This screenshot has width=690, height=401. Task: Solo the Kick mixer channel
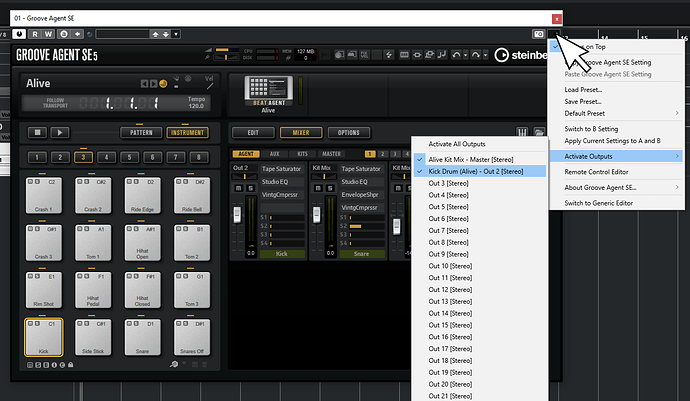pyautogui.click(x=250, y=188)
